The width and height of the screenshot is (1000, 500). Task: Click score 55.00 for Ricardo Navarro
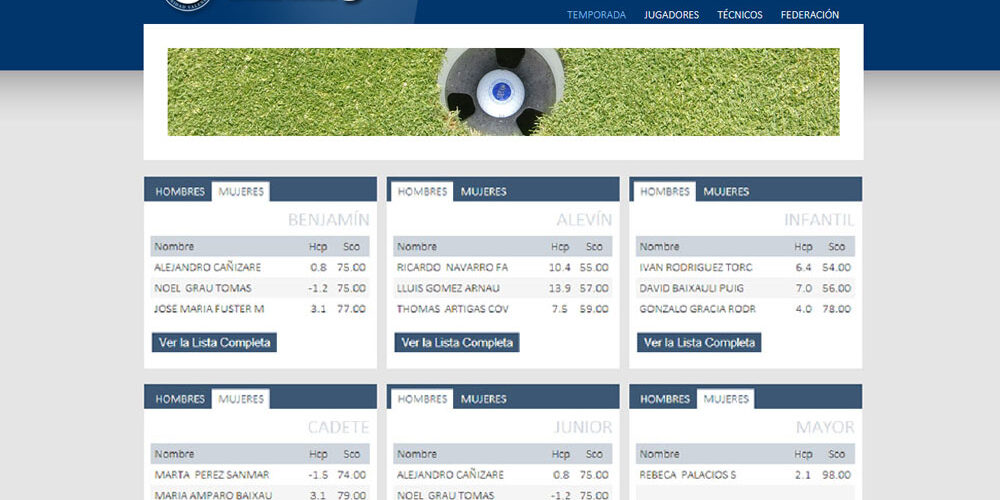(x=594, y=267)
